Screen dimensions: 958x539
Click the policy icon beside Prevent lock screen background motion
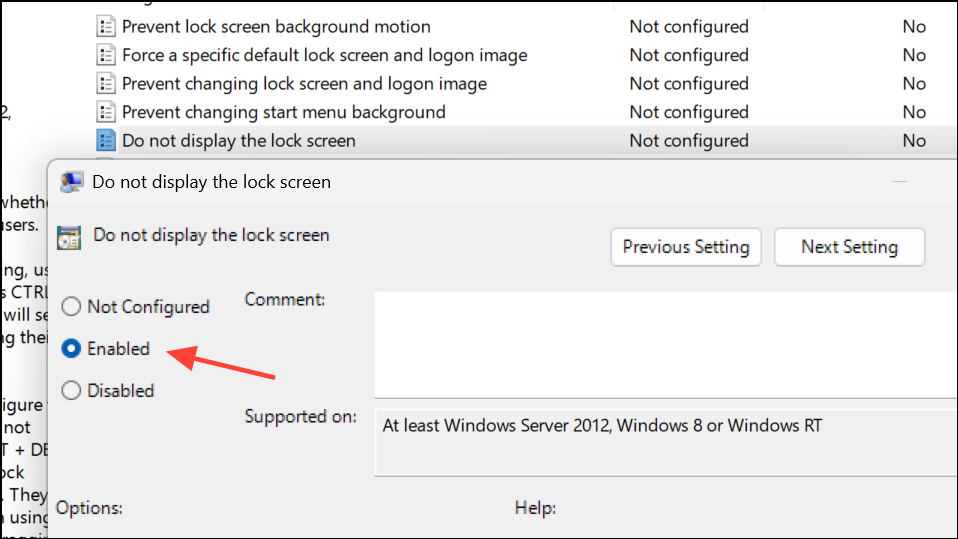[x=106, y=26]
